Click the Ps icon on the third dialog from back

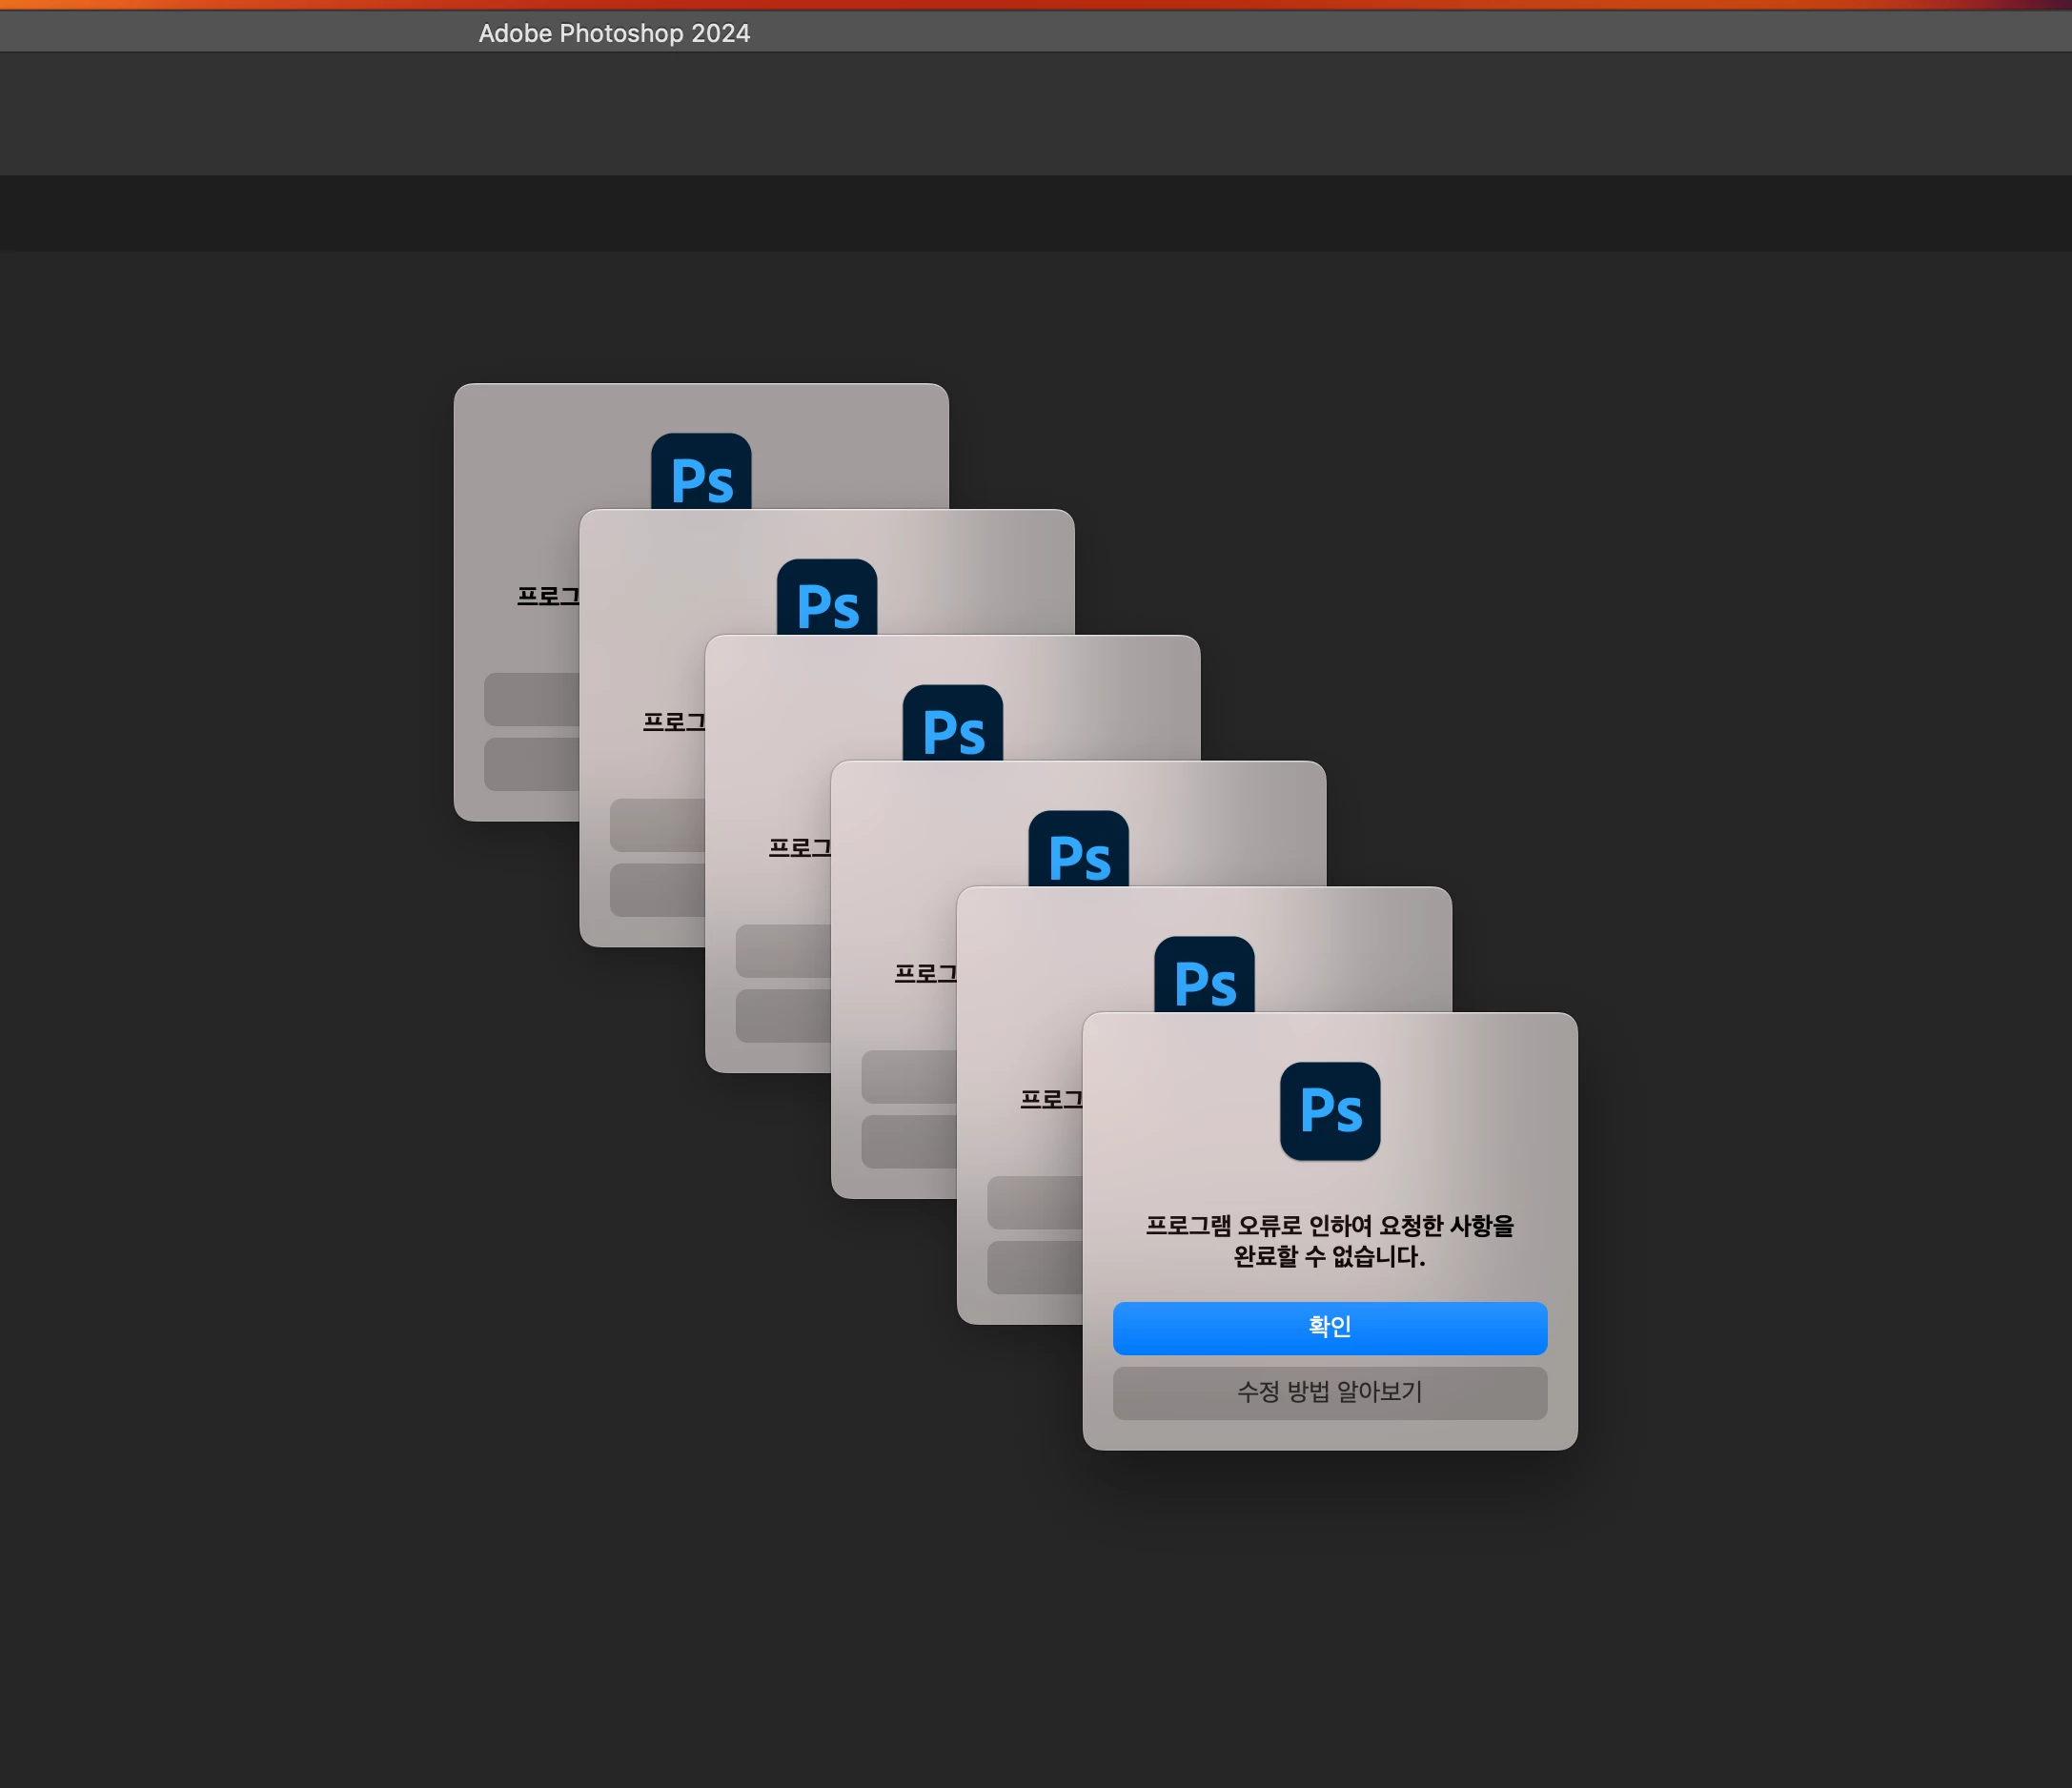(952, 723)
